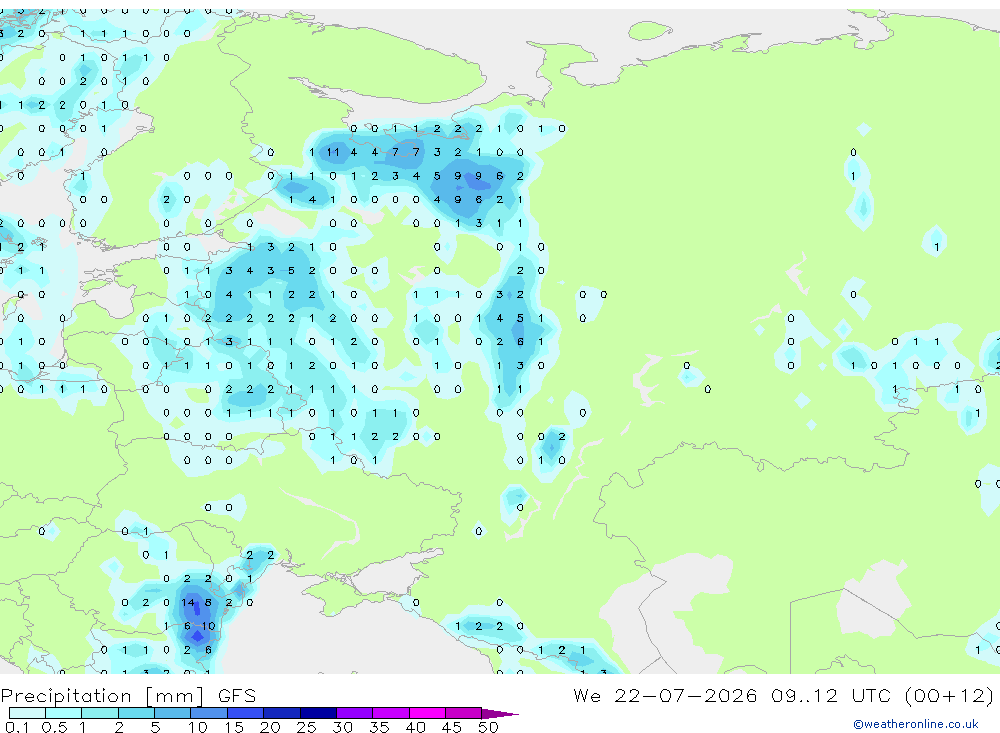This screenshot has width=1000, height=733.
Task: Click the 20–25 mm legend color box
Action: tap(282, 713)
